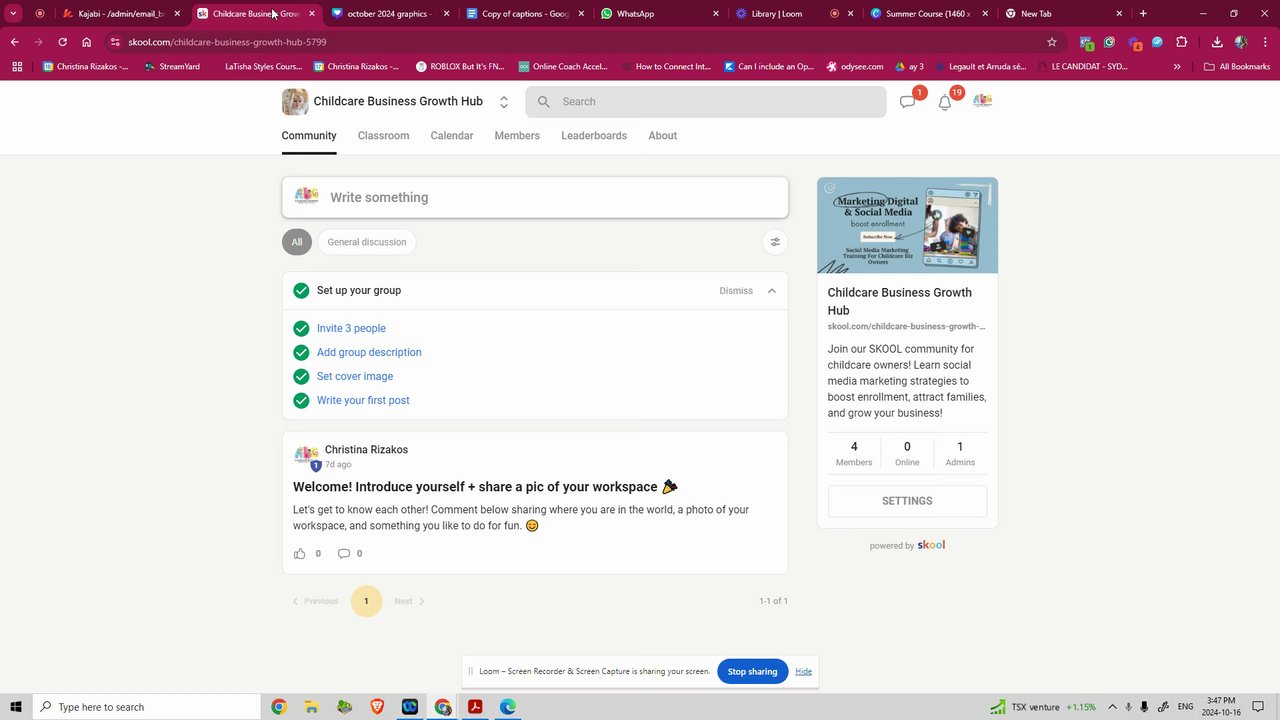Open Christina Rizakos profile name link
This screenshot has height=720, width=1280.
[x=366, y=450]
